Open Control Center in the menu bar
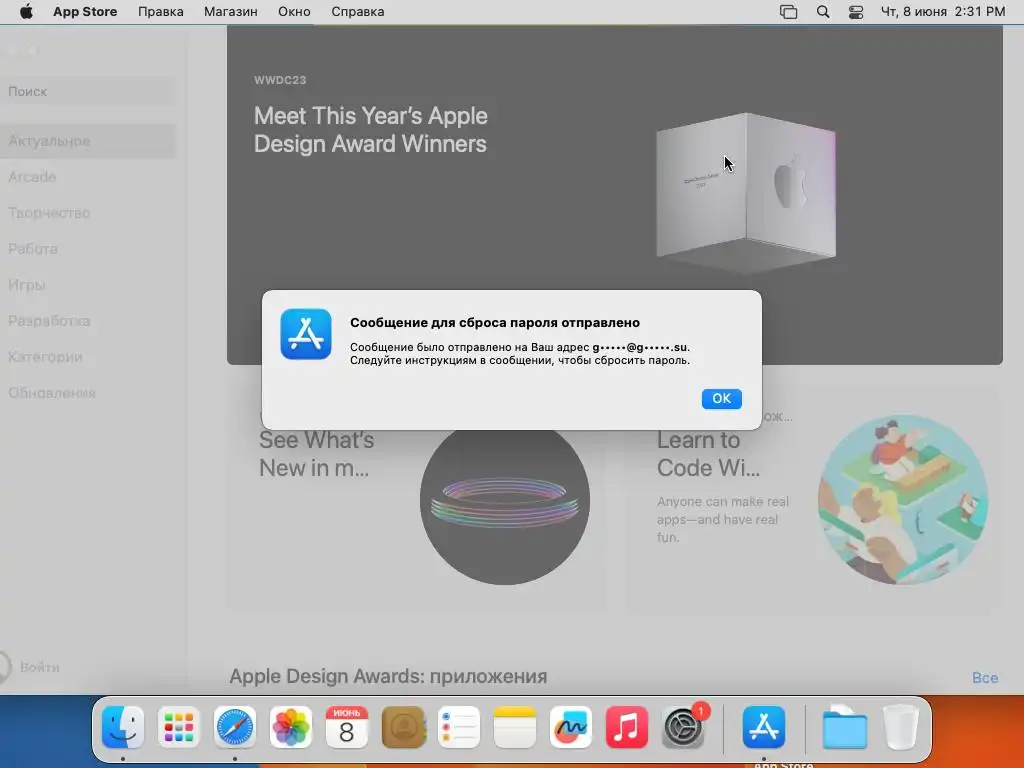This screenshot has height=768, width=1024. coord(856,12)
